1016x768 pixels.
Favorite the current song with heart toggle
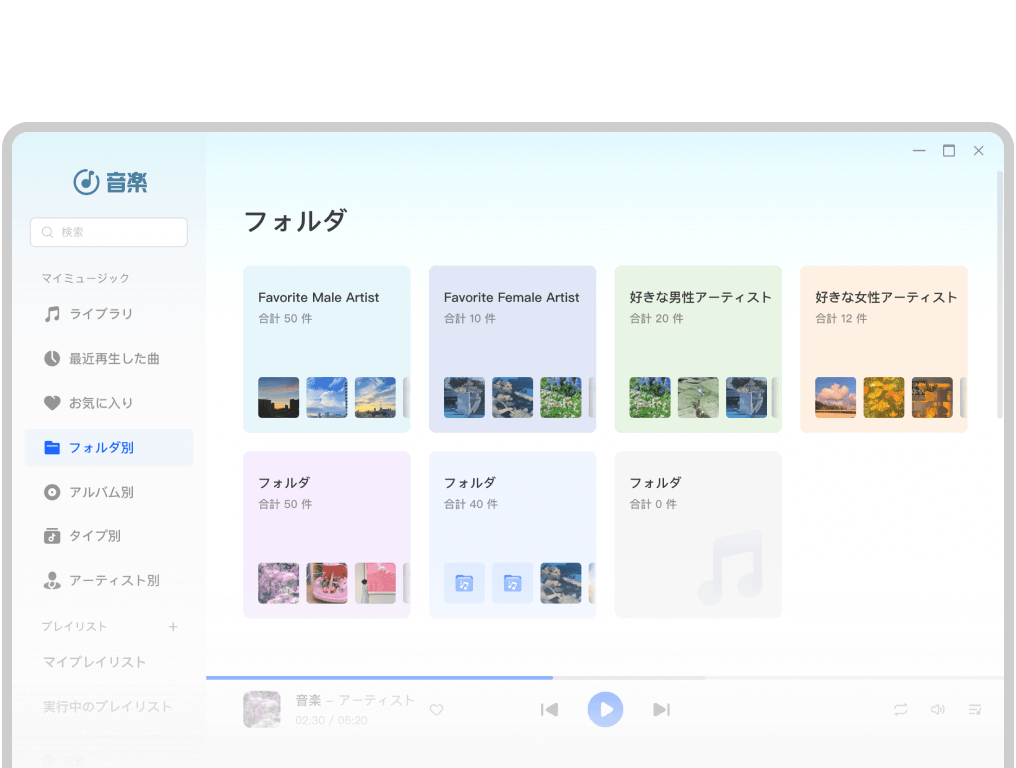tap(436, 709)
